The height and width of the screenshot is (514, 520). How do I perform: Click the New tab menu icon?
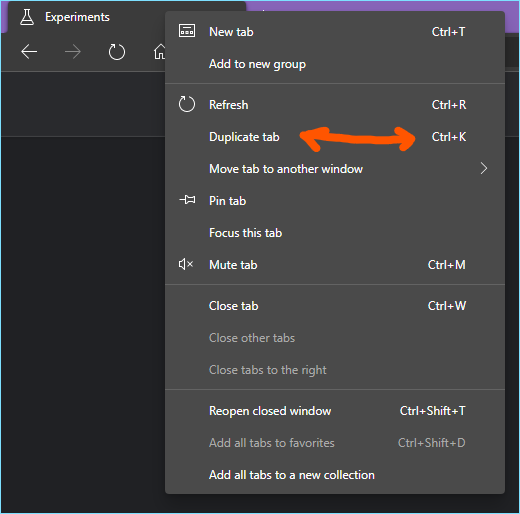pos(187,31)
